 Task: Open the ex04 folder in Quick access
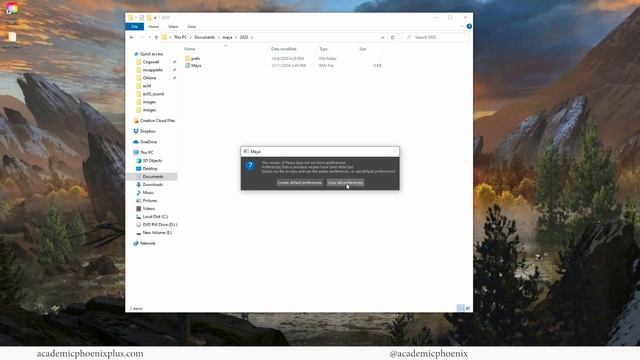point(147,86)
